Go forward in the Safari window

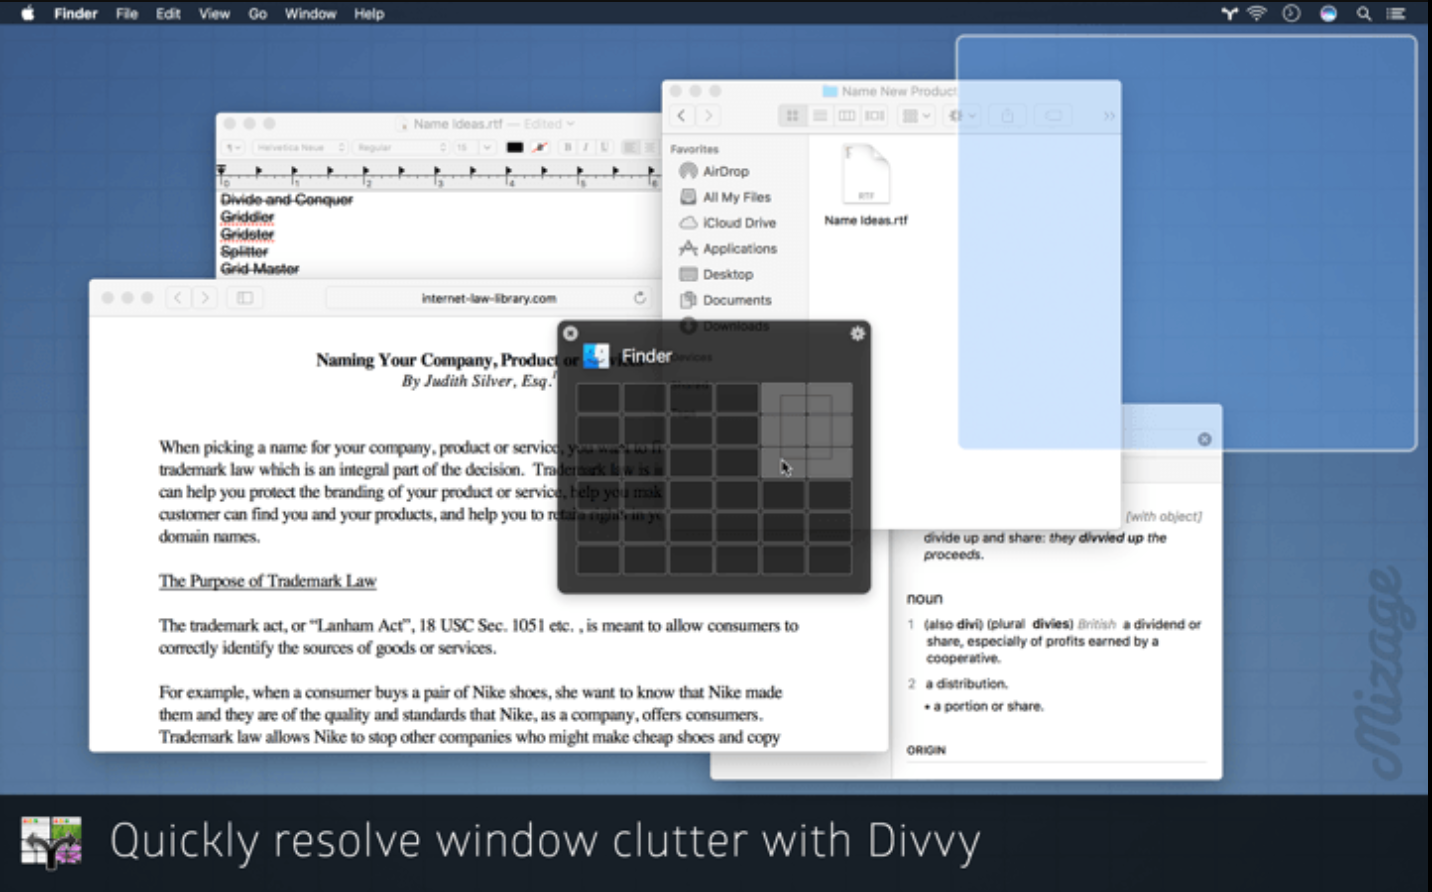[x=205, y=298]
